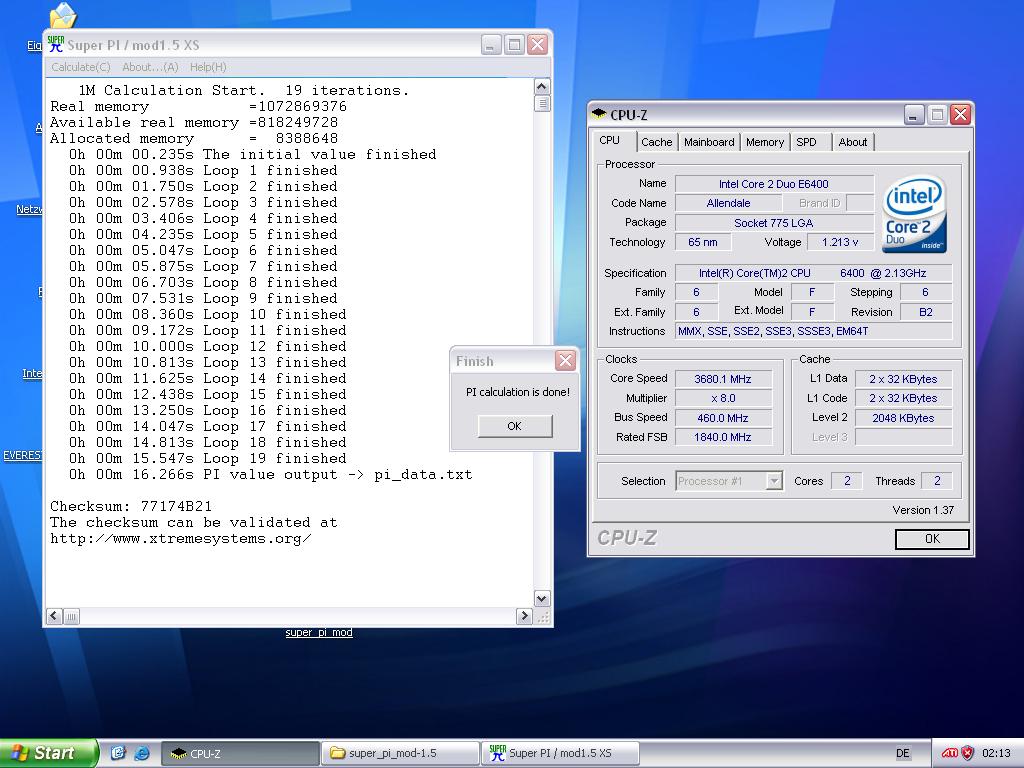1024x768 pixels.
Task: Open the Calculate(C) menu
Action: pos(81,67)
